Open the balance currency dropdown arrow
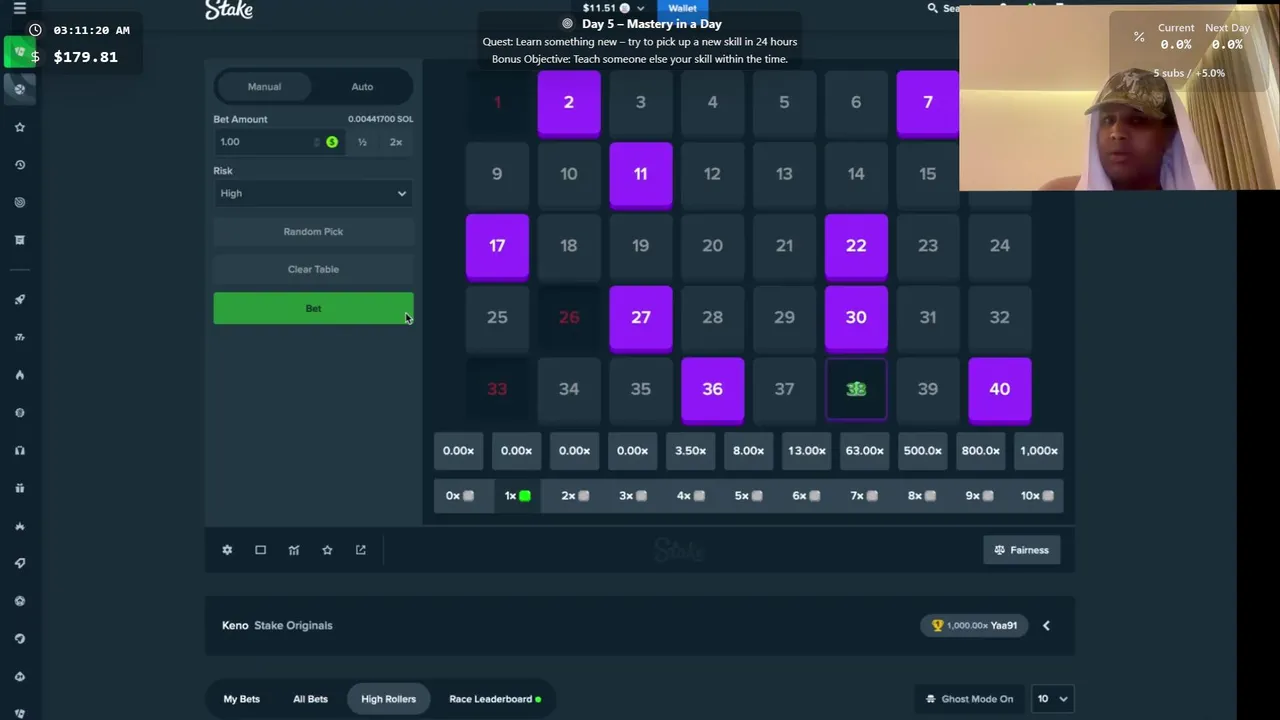 point(640,8)
